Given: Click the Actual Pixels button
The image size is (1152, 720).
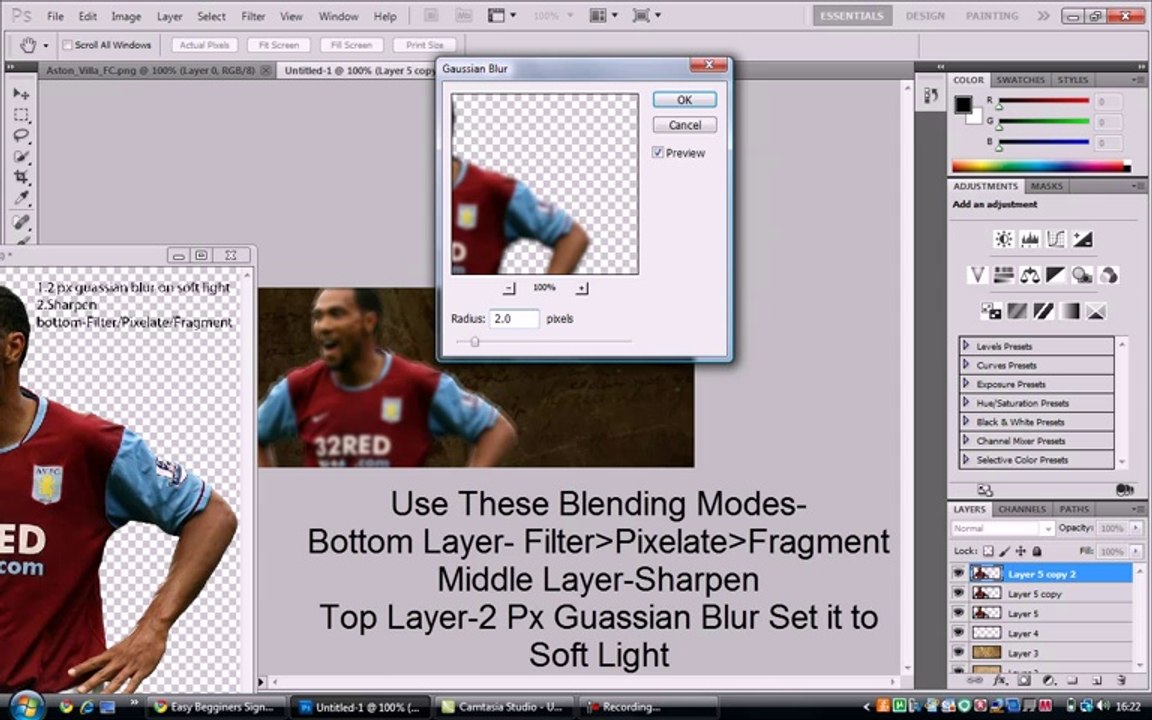Looking at the screenshot, I should 204,45.
